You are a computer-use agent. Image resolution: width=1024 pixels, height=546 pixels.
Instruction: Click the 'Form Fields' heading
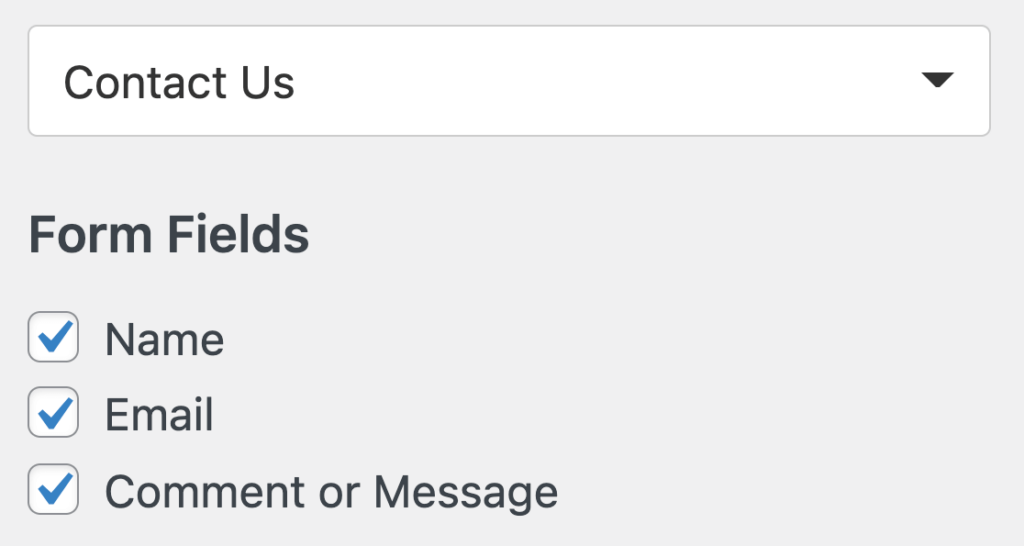(x=169, y=236)
